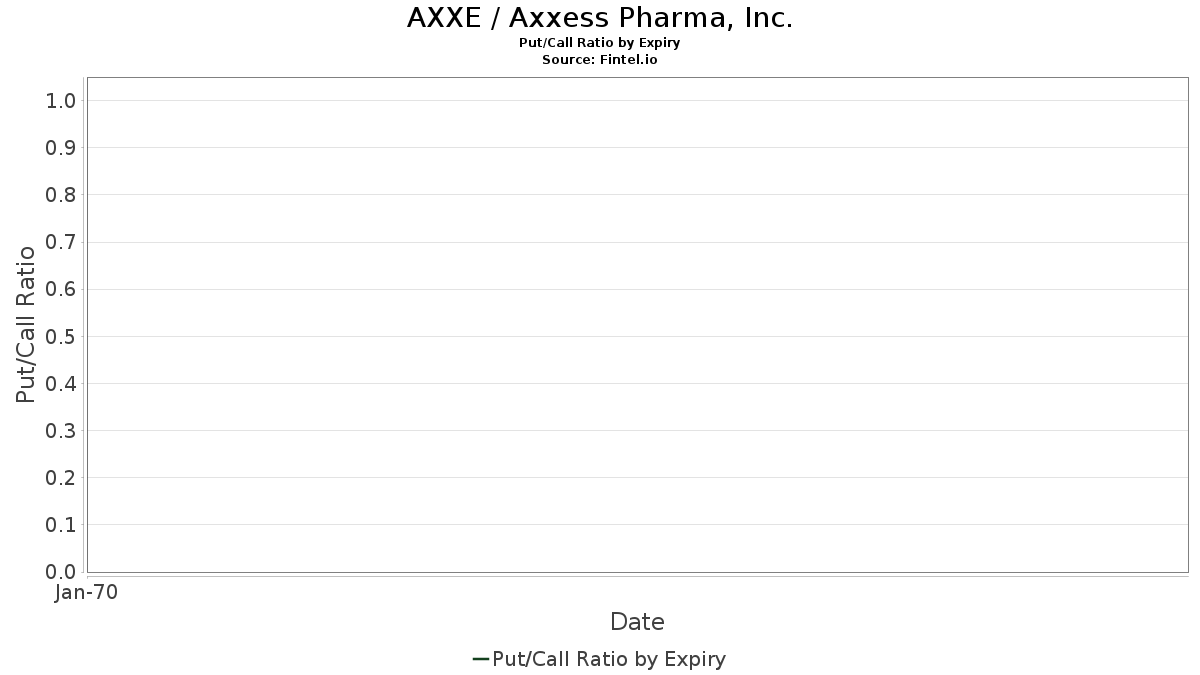Screen dimensions: 1200x675
Task: Click the Jan-70 x-axis tick label
Action: click(86, 593)
